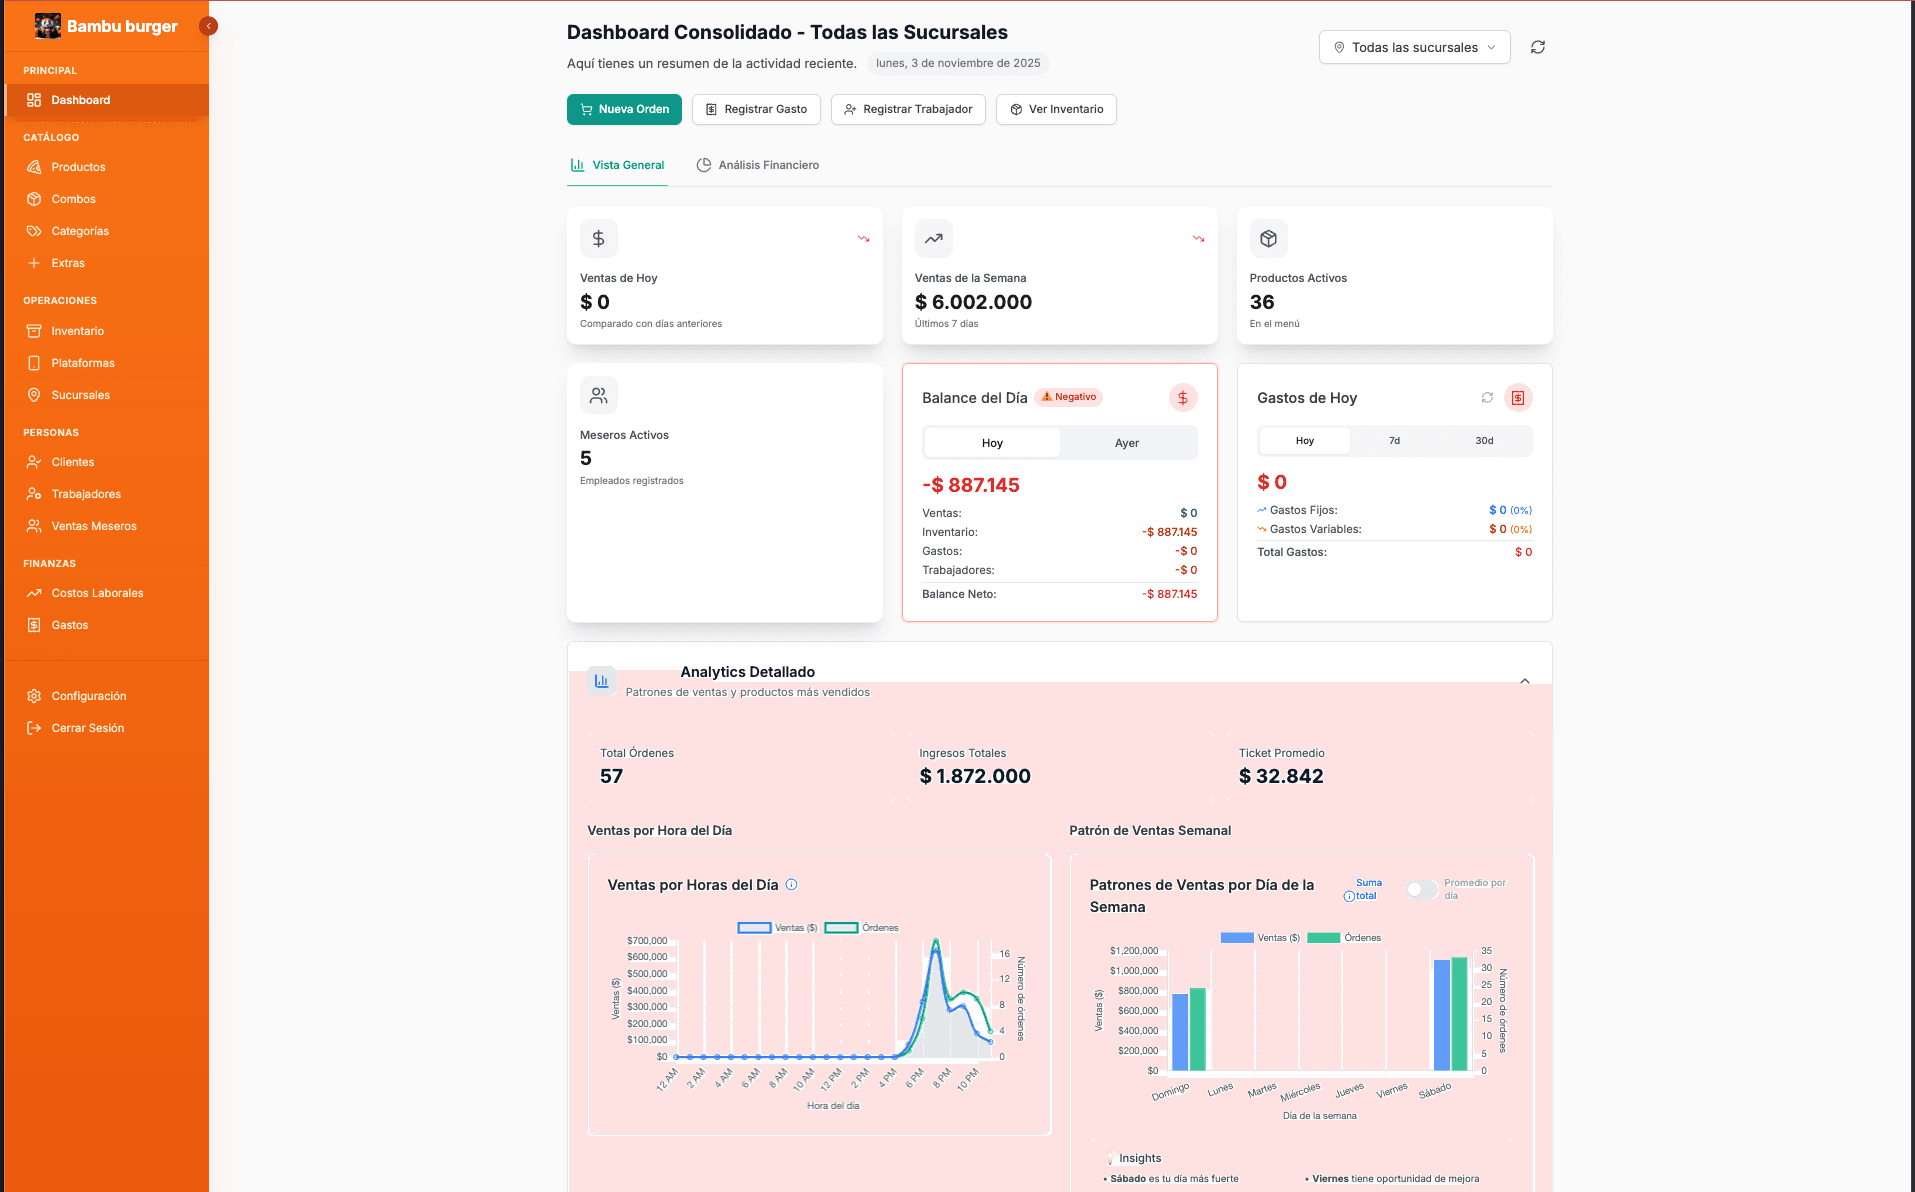Select the 30d period in Gastos de Hoy
Screen dimensions: 1915x1192
pos(1484,440)
